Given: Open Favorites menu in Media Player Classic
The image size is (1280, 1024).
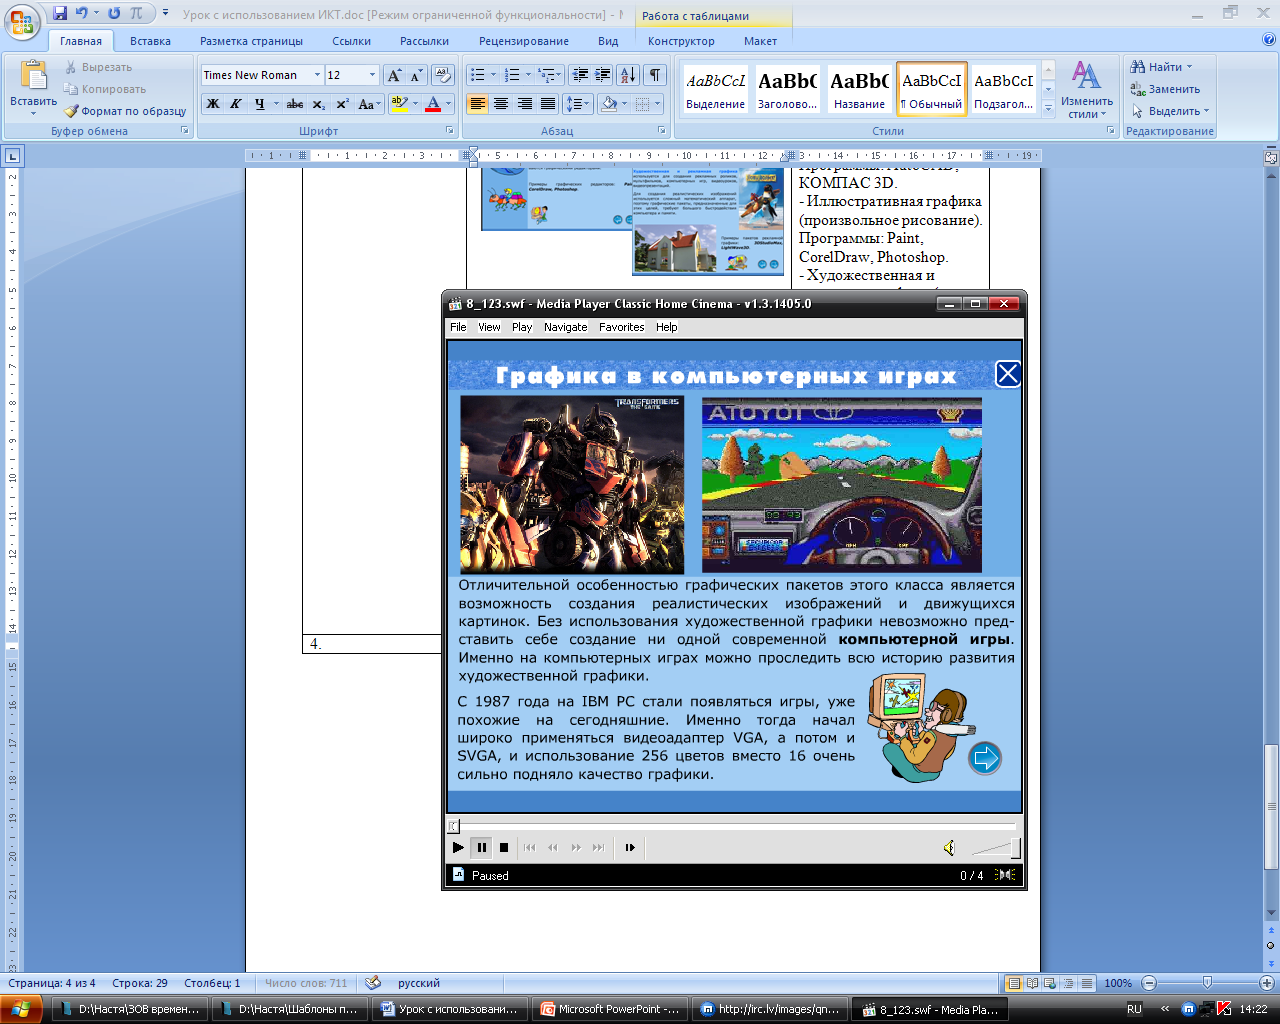Looking at the screenshot, I should pyautogui.click(x=621, y=327).
